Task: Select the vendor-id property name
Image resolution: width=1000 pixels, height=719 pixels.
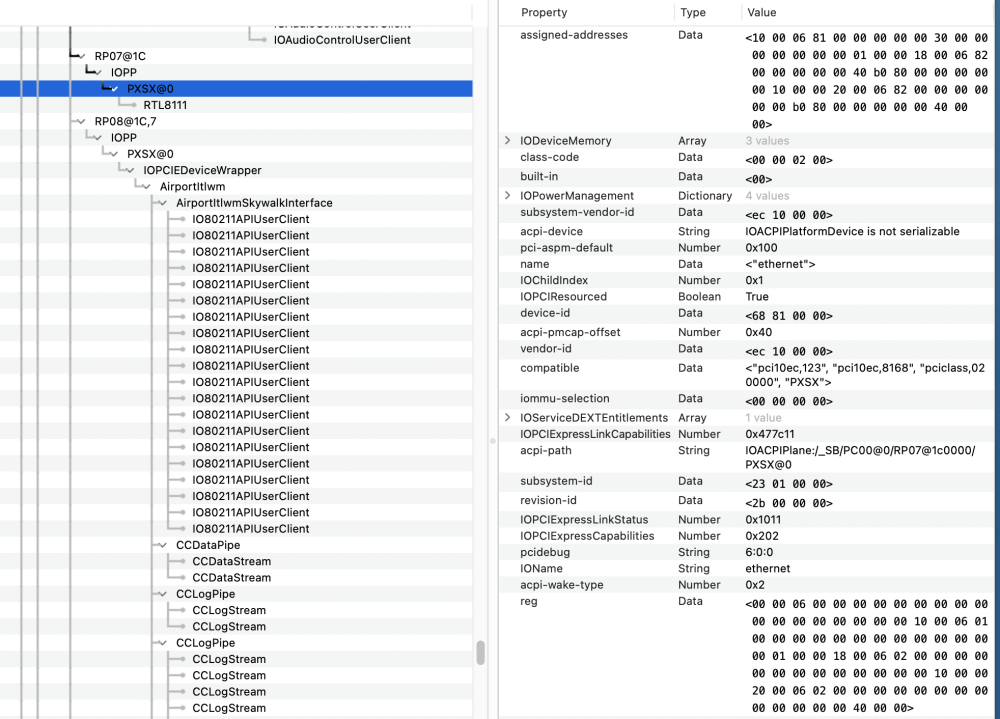Action: point(546,348)
